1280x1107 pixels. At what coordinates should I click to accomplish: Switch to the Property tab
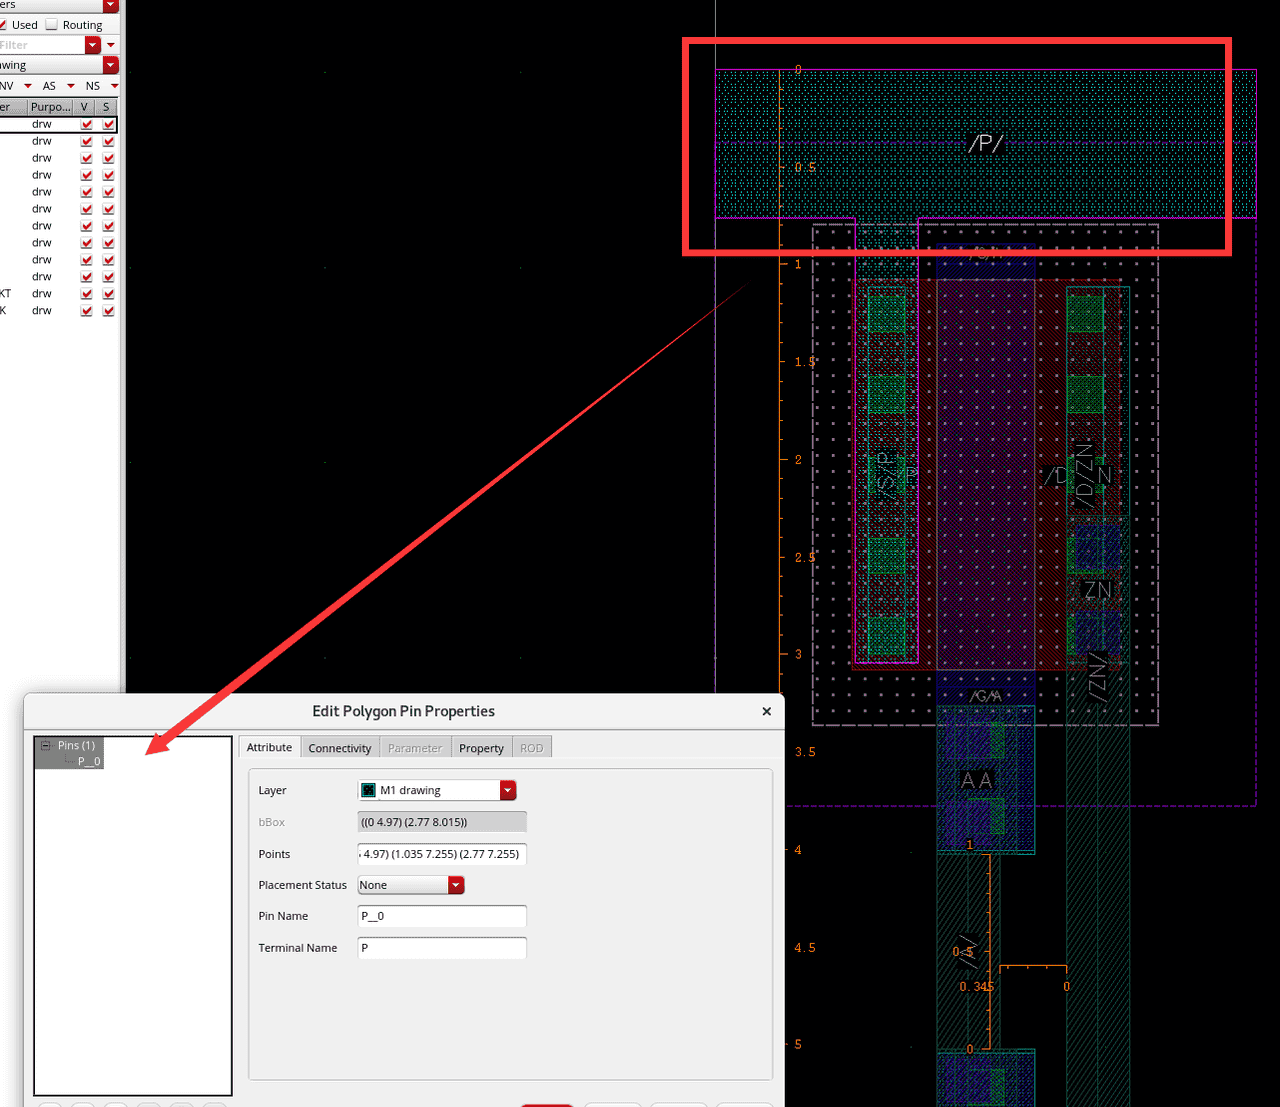point(481,748)
